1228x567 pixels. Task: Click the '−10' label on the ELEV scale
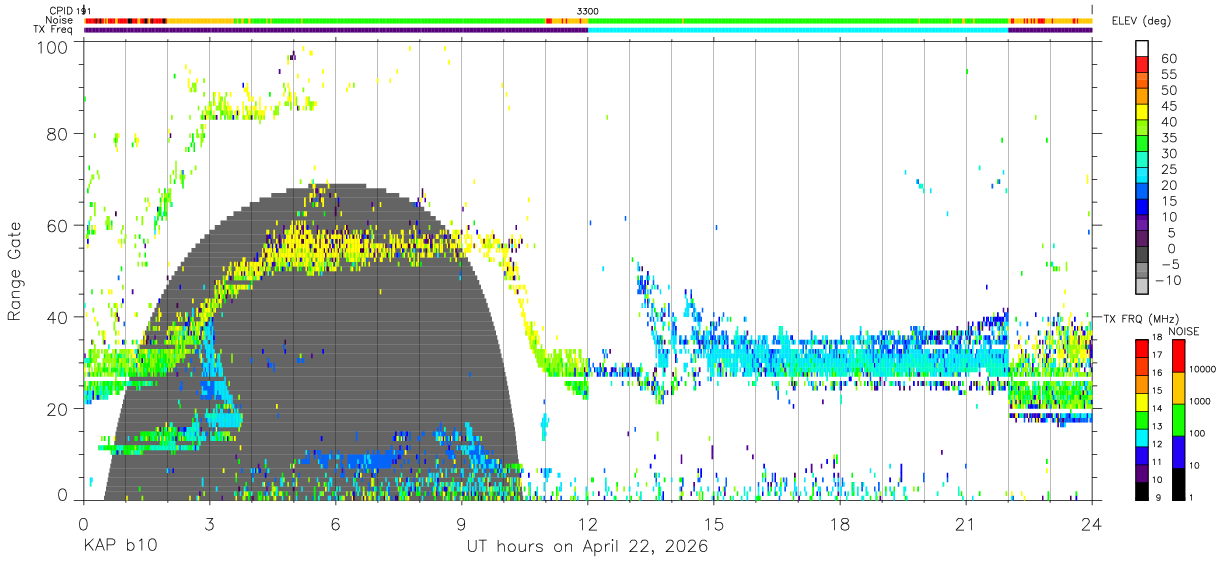click(x=1170, y=281)
